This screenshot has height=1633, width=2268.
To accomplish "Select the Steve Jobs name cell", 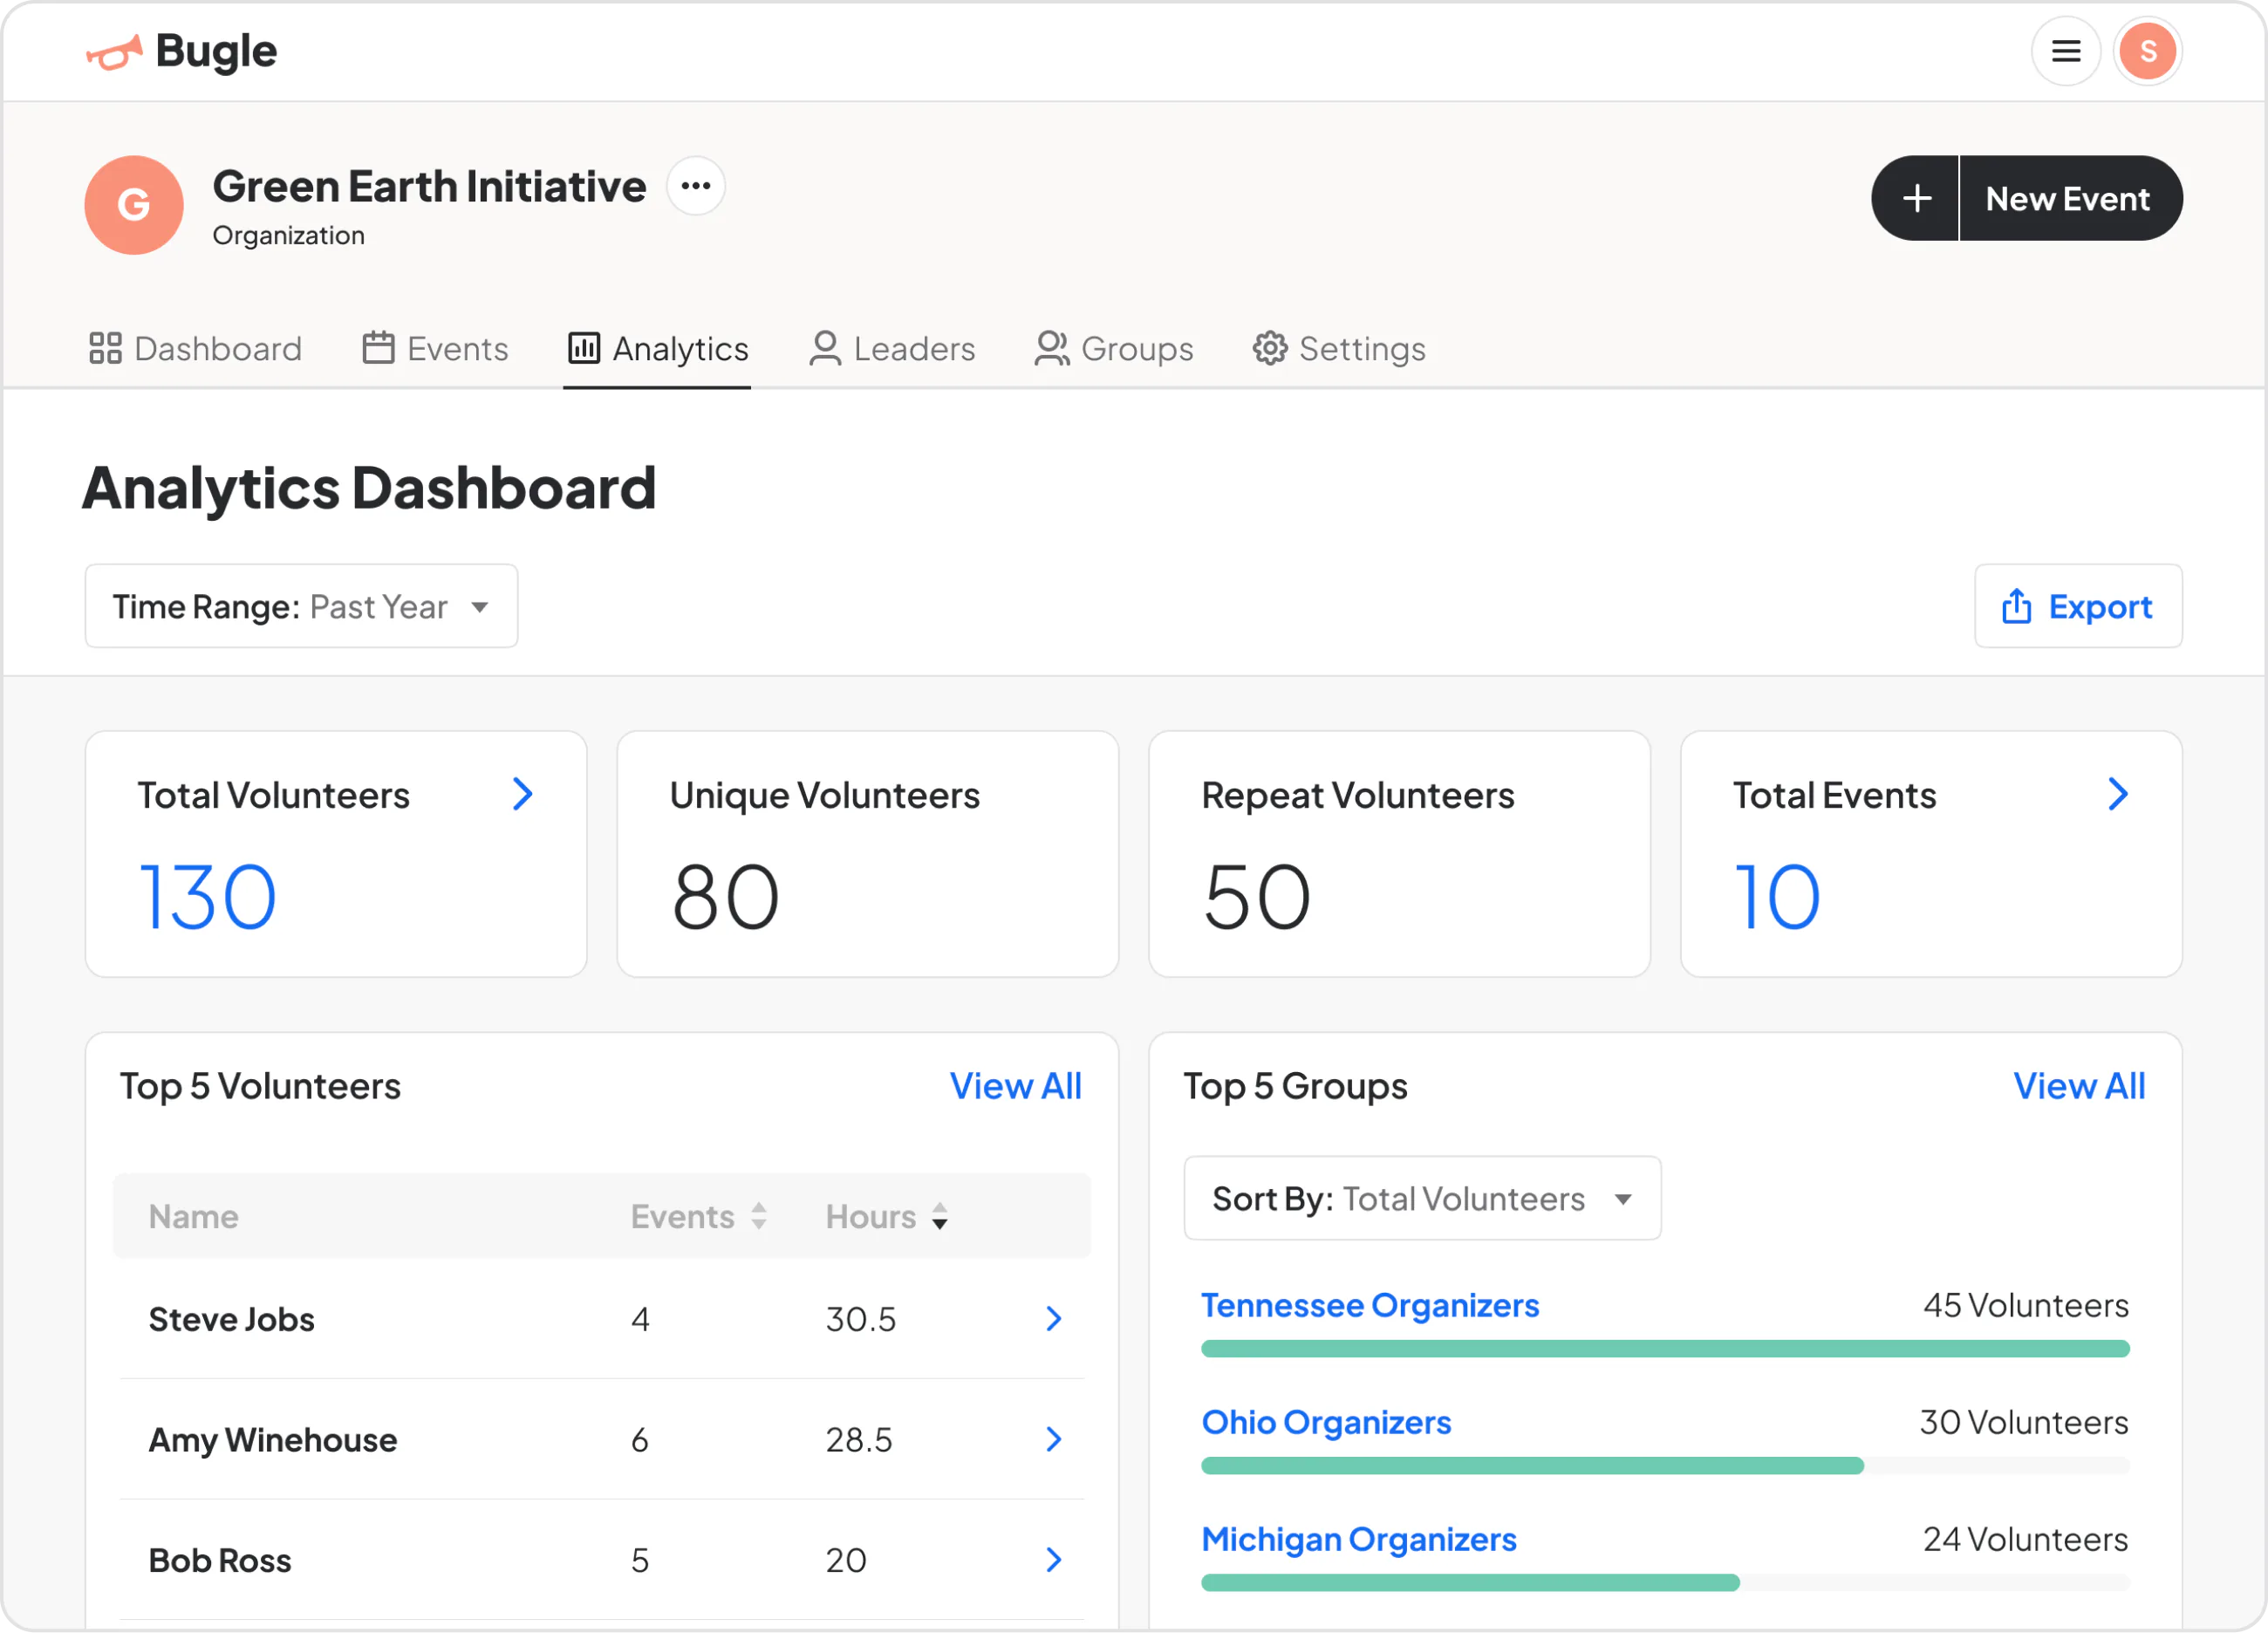I will 231,1320.
